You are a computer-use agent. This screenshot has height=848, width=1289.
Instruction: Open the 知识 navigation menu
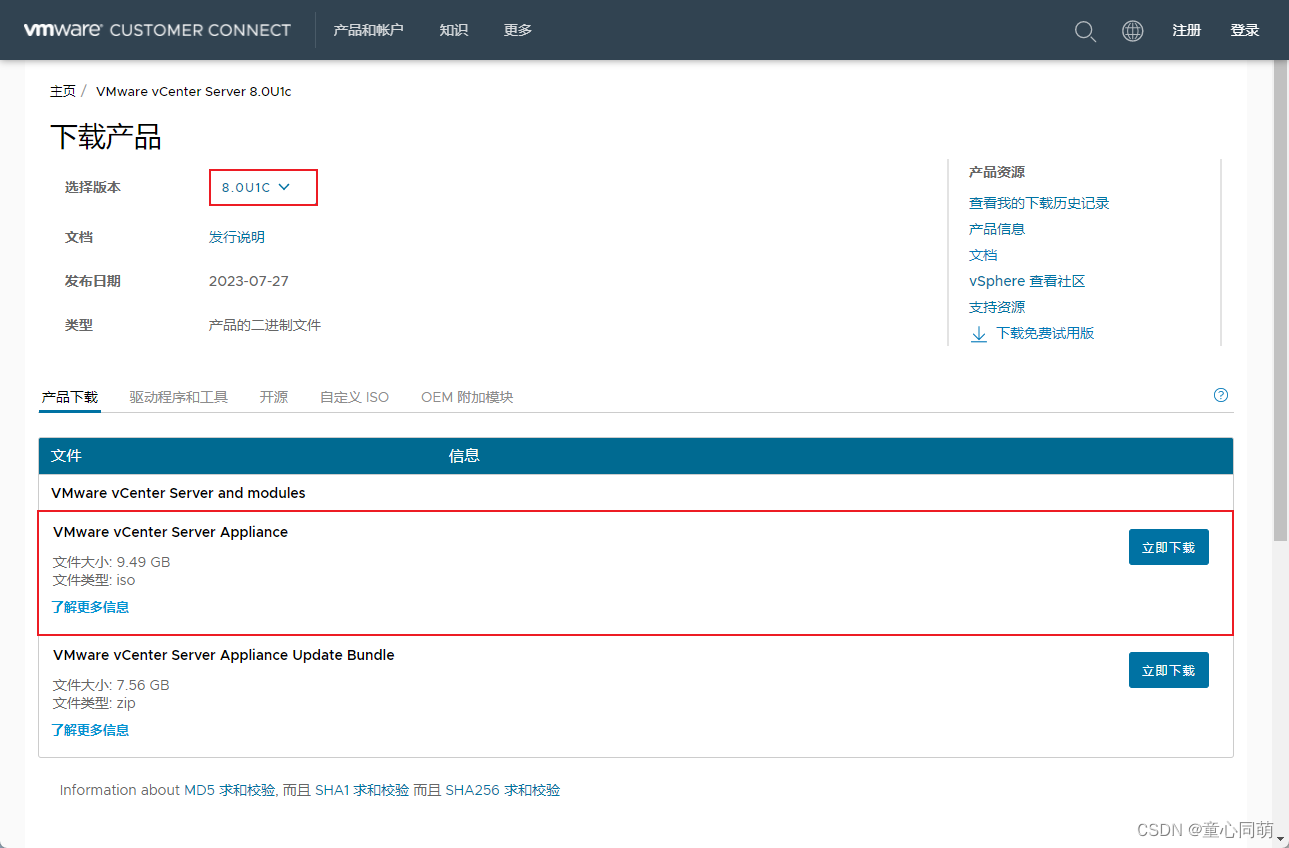click(x=453, y=30)
